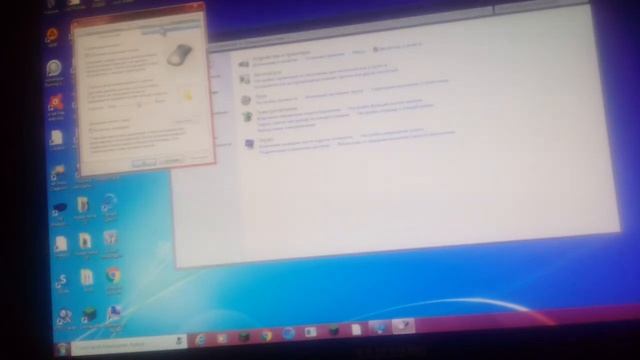Screen dimensions: 640x360
Task: Open the Devices and Printers heading link
Action: pos(281,55)
